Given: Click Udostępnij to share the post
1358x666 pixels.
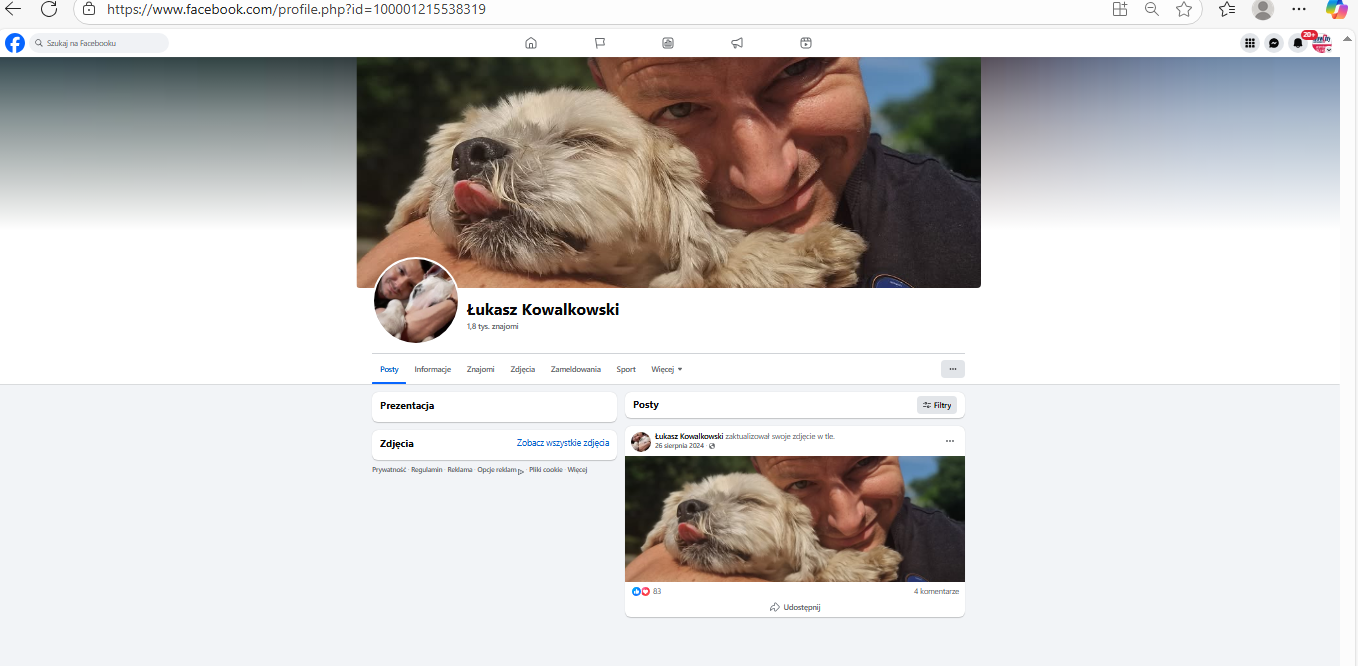Looking at the screenshot, I should 795,607.
